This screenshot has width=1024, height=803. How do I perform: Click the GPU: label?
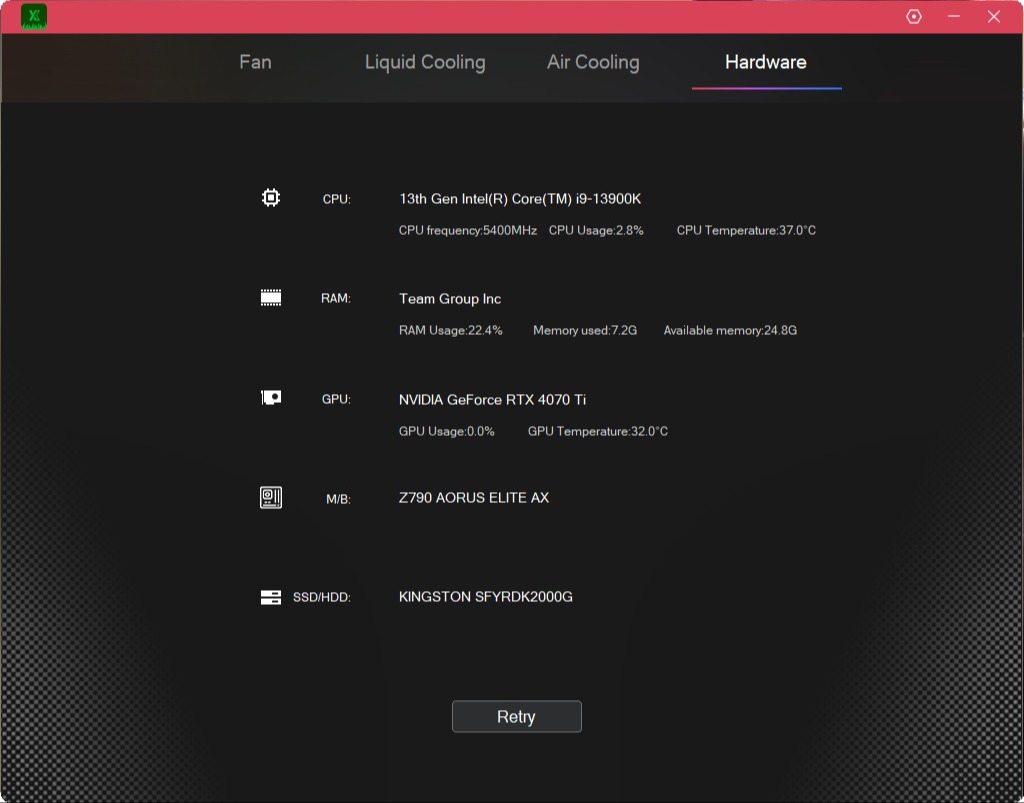click(x=336, y=399)
